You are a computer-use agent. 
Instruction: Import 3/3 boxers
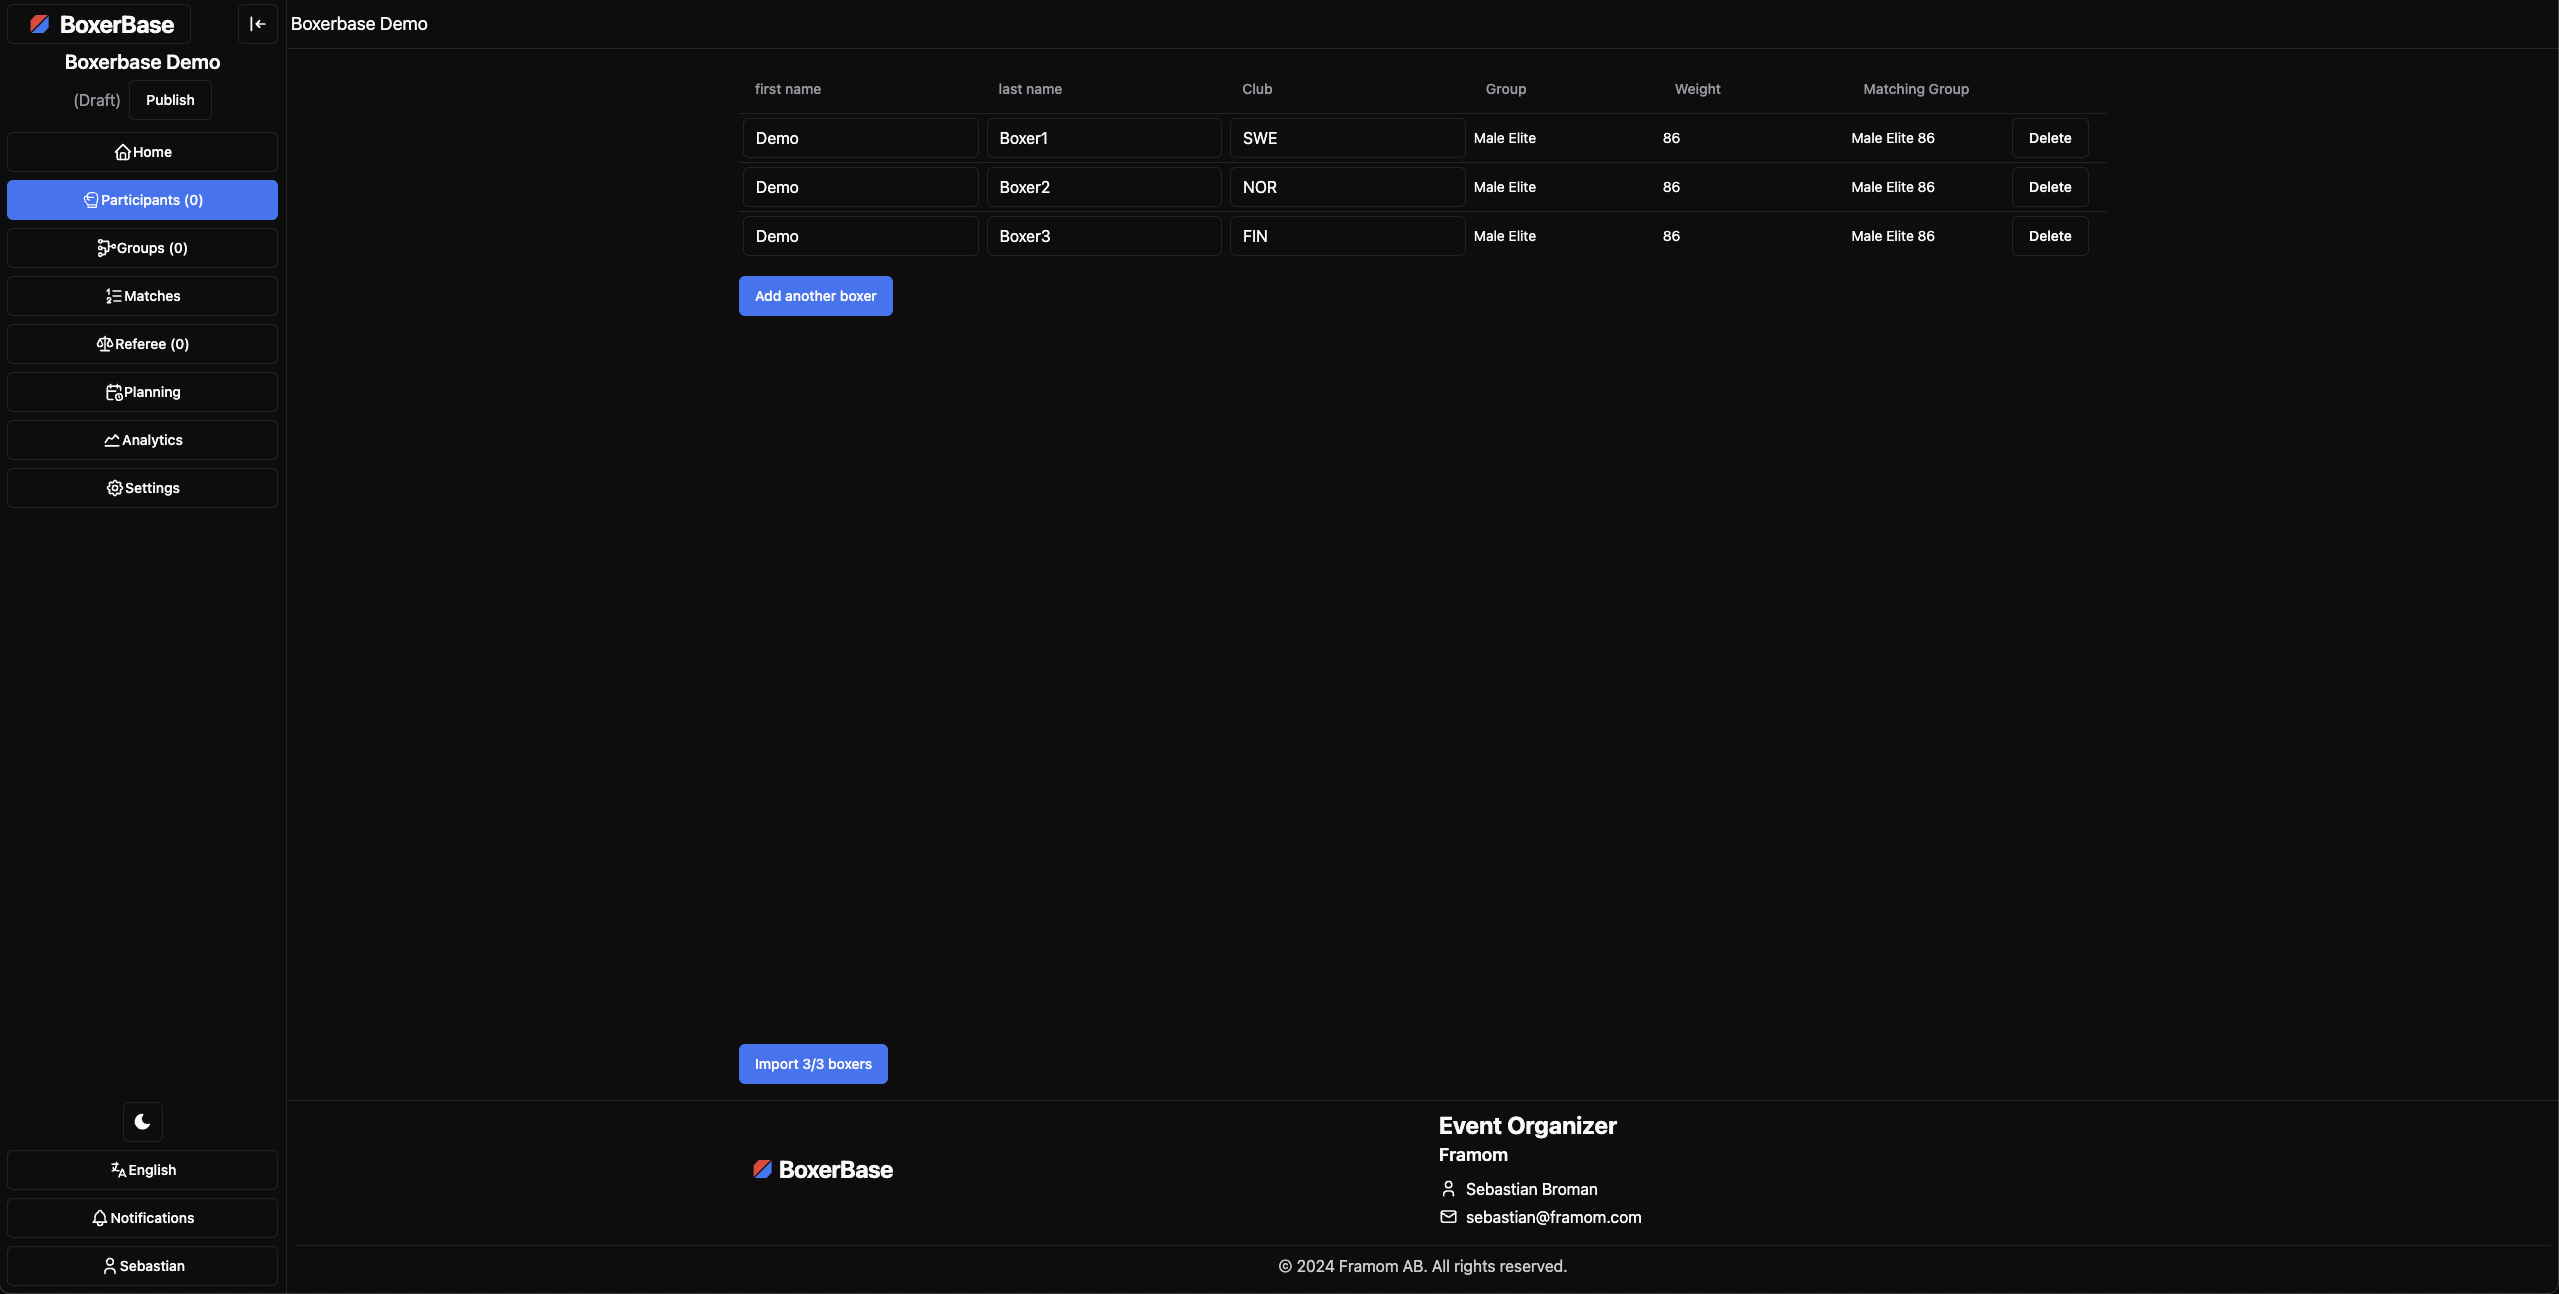click(813, 1064)
